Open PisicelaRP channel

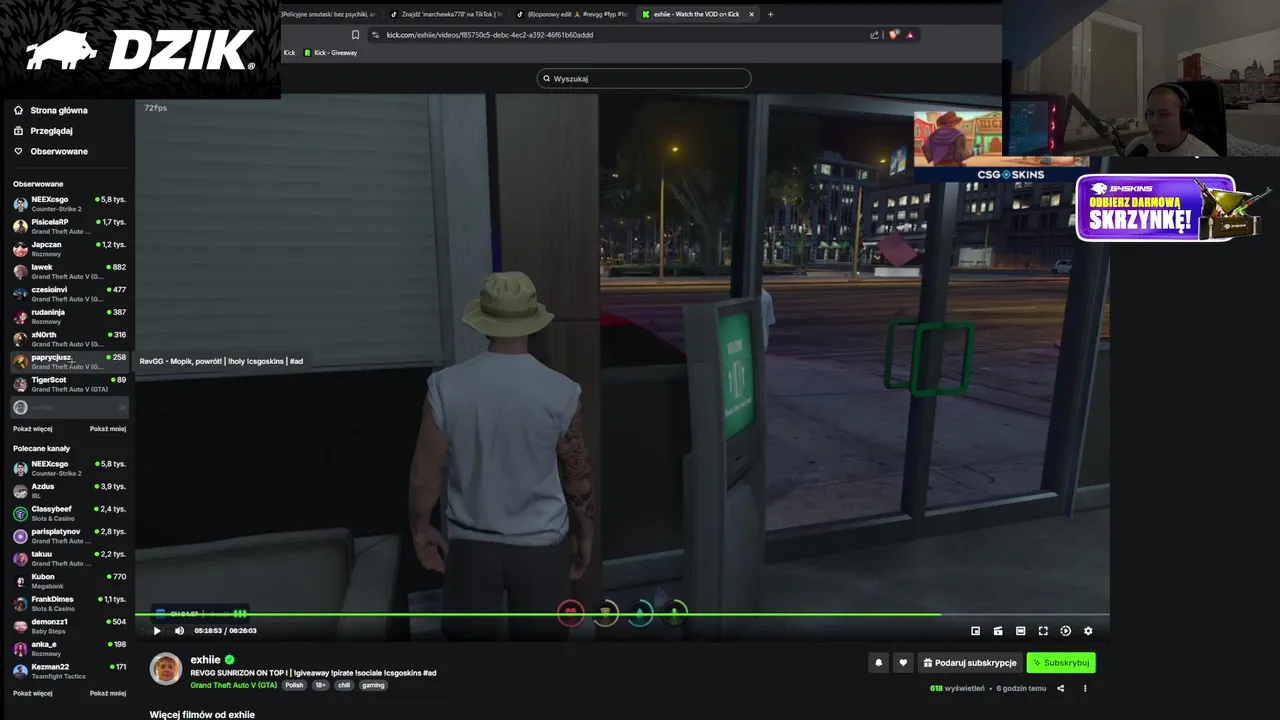pyautogui.click(x=69, y=226)
